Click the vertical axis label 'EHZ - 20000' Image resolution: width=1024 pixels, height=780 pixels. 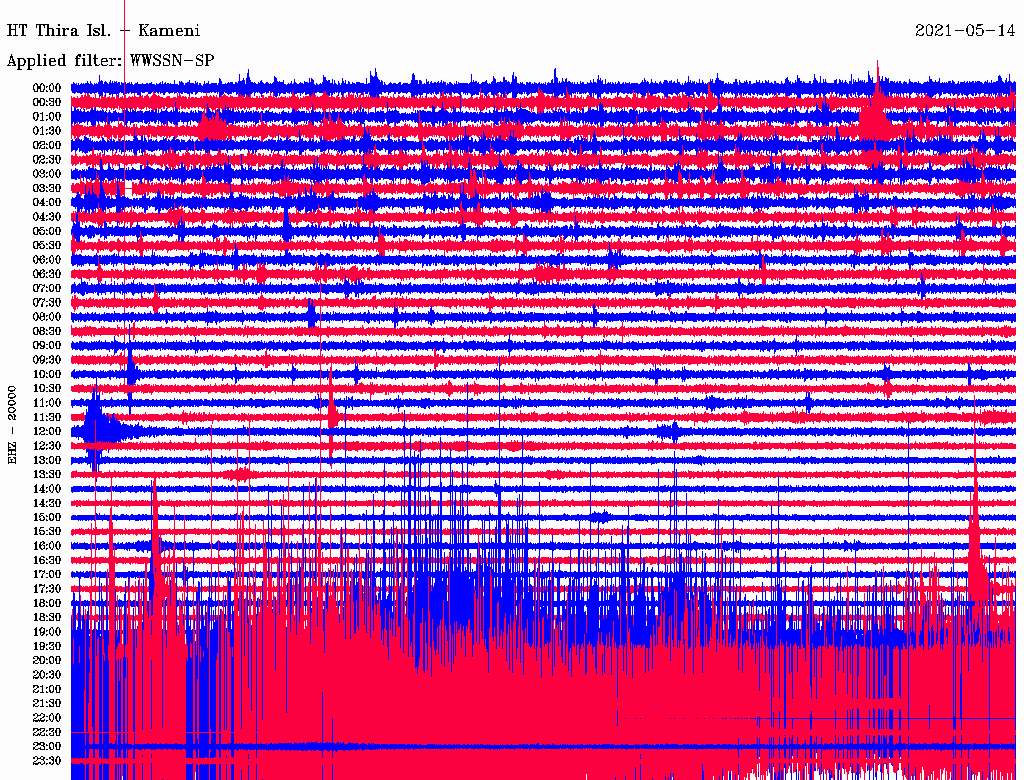click(x=12, y=425)
